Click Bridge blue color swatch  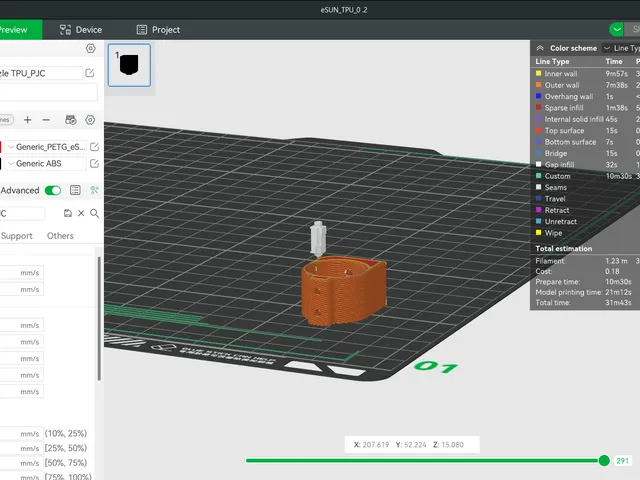538,153
